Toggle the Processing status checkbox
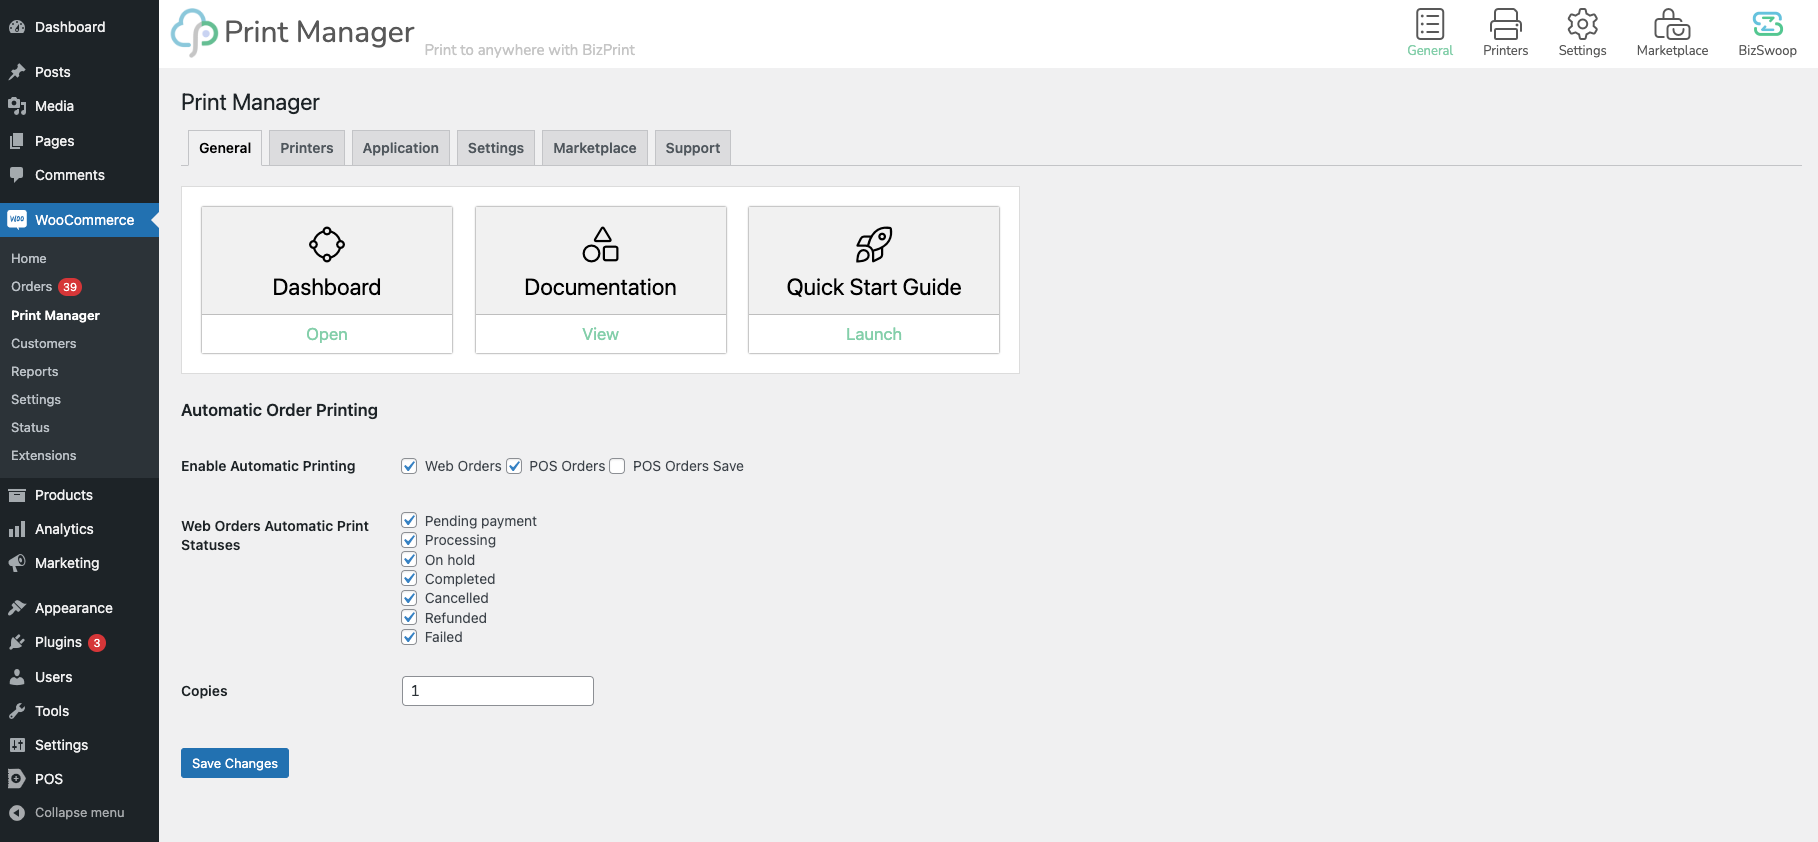 pos(409,540)
